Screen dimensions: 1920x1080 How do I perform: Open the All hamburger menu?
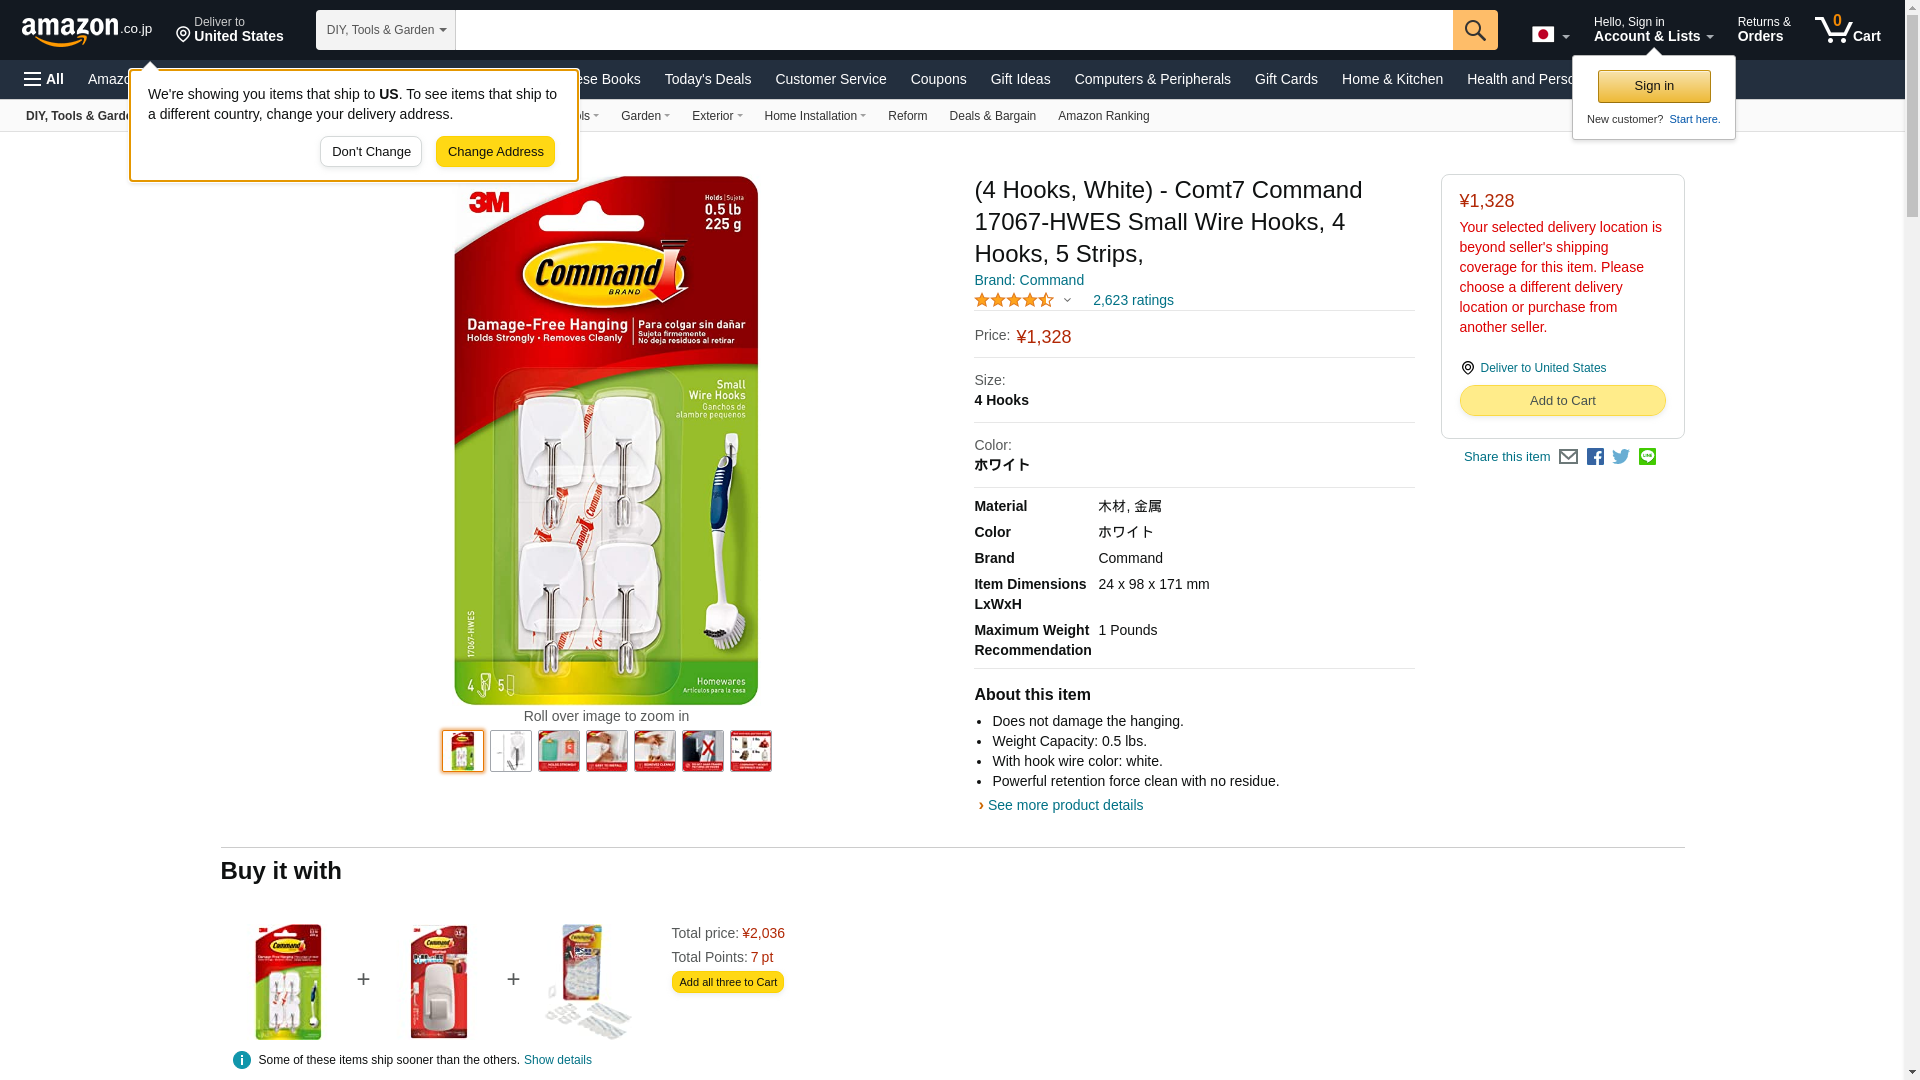click(x=44, y=79)
